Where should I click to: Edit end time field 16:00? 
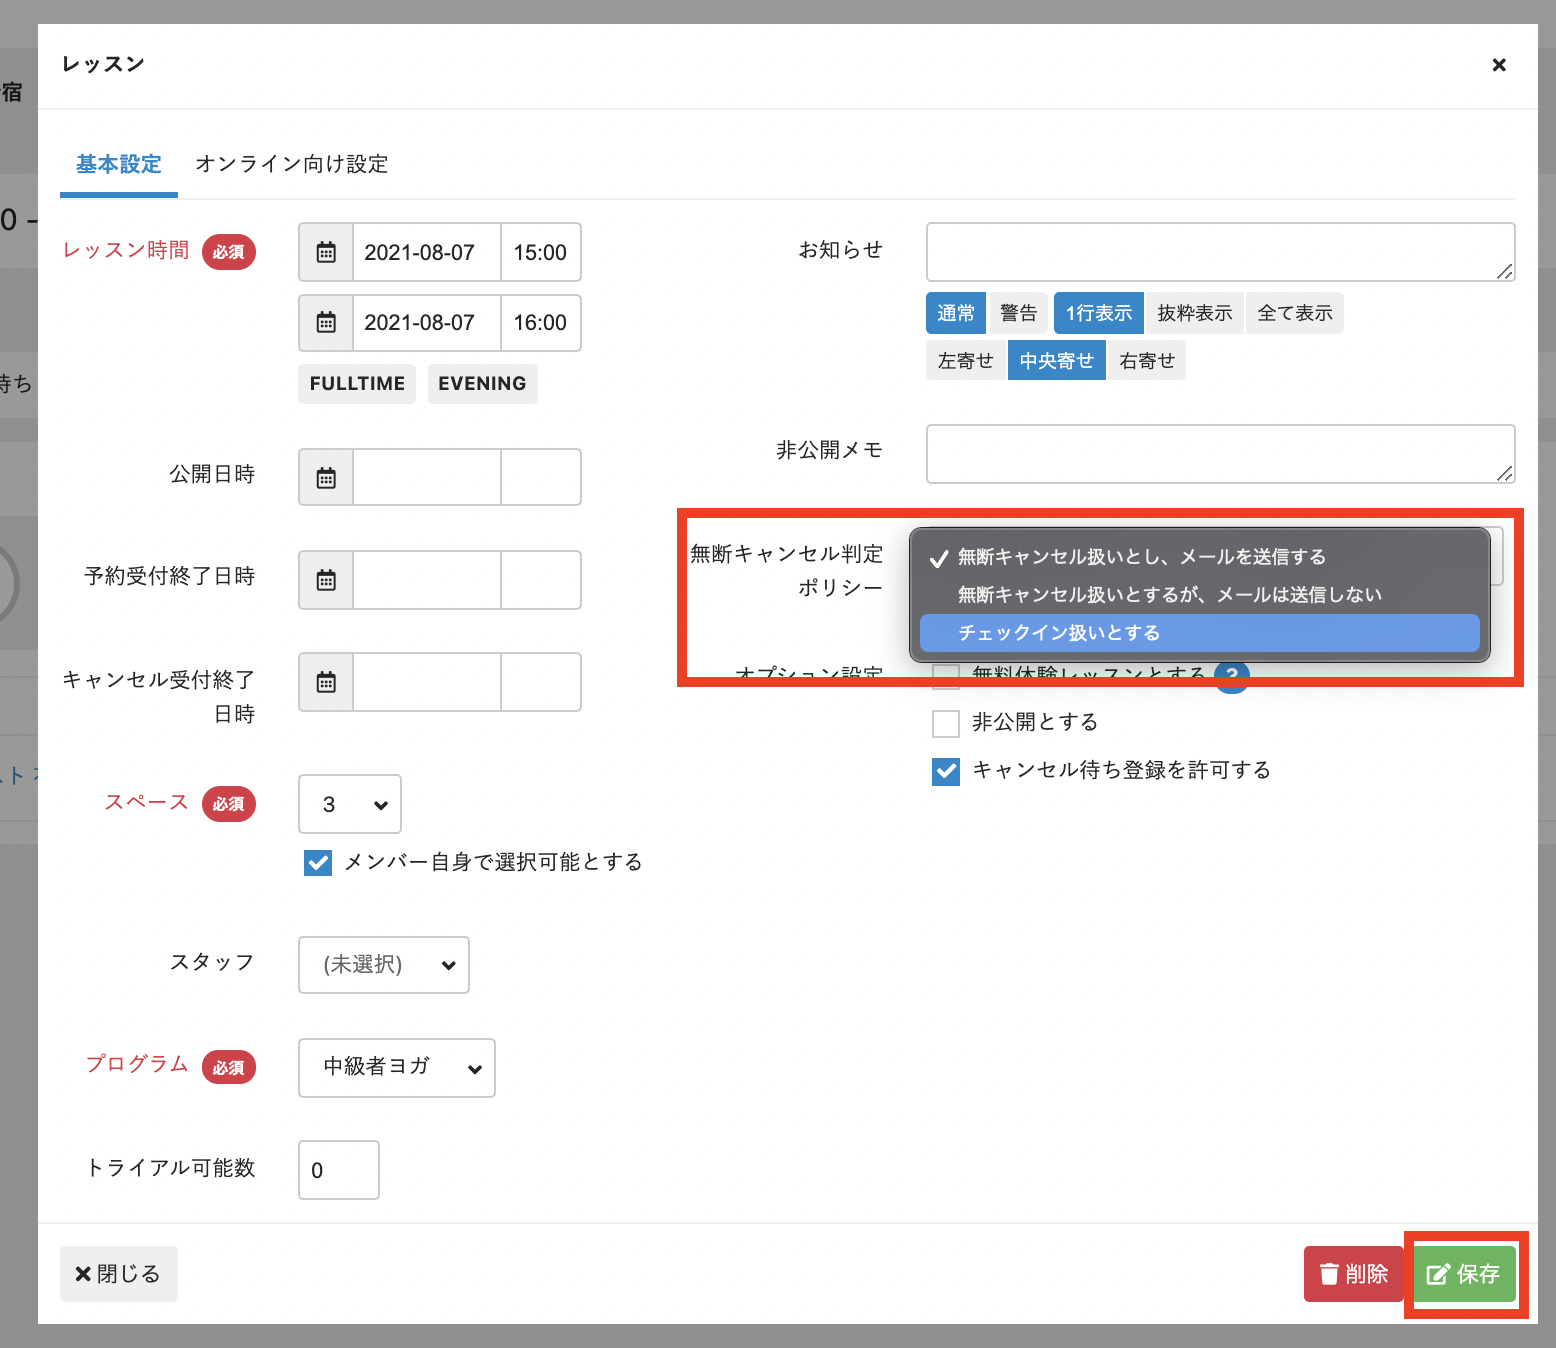(541, 322)
